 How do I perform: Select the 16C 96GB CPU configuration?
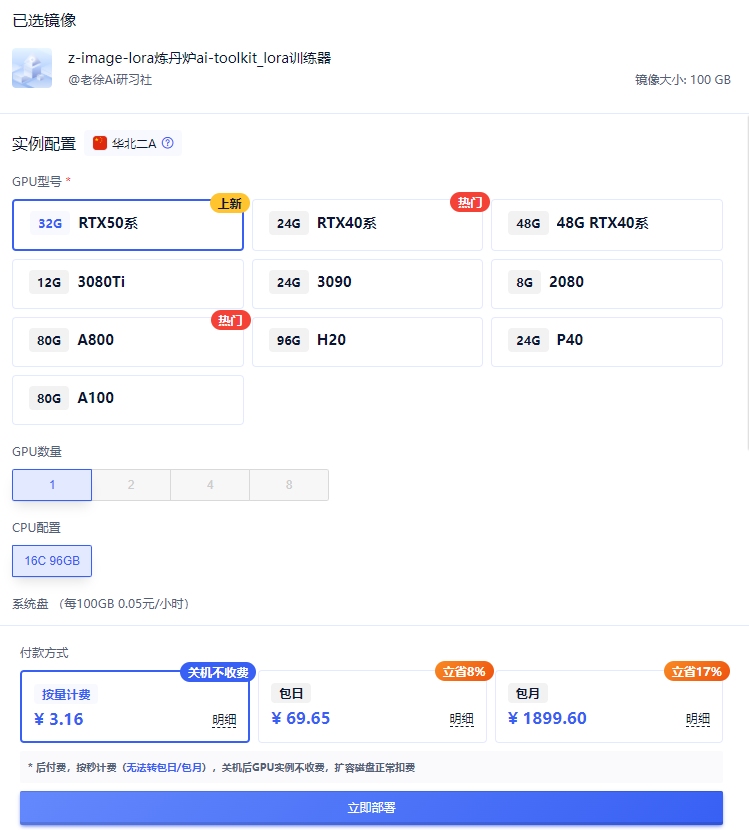tap(52, 561)
